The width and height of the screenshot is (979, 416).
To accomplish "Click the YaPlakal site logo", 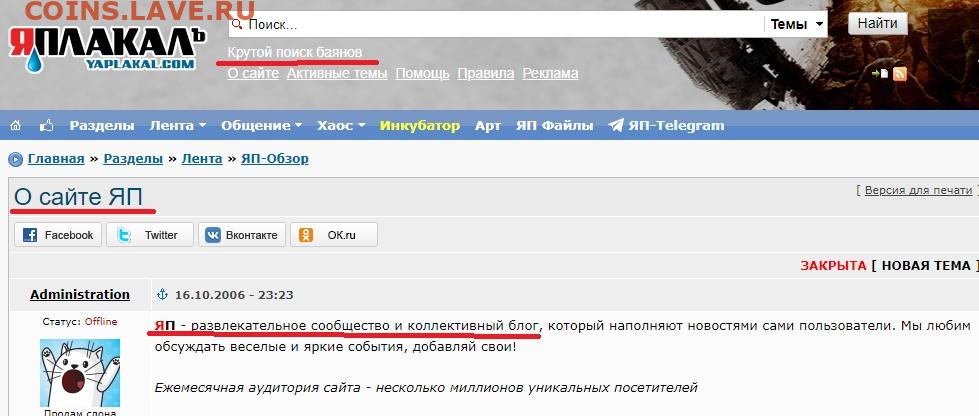I will [x=108, y=47].
